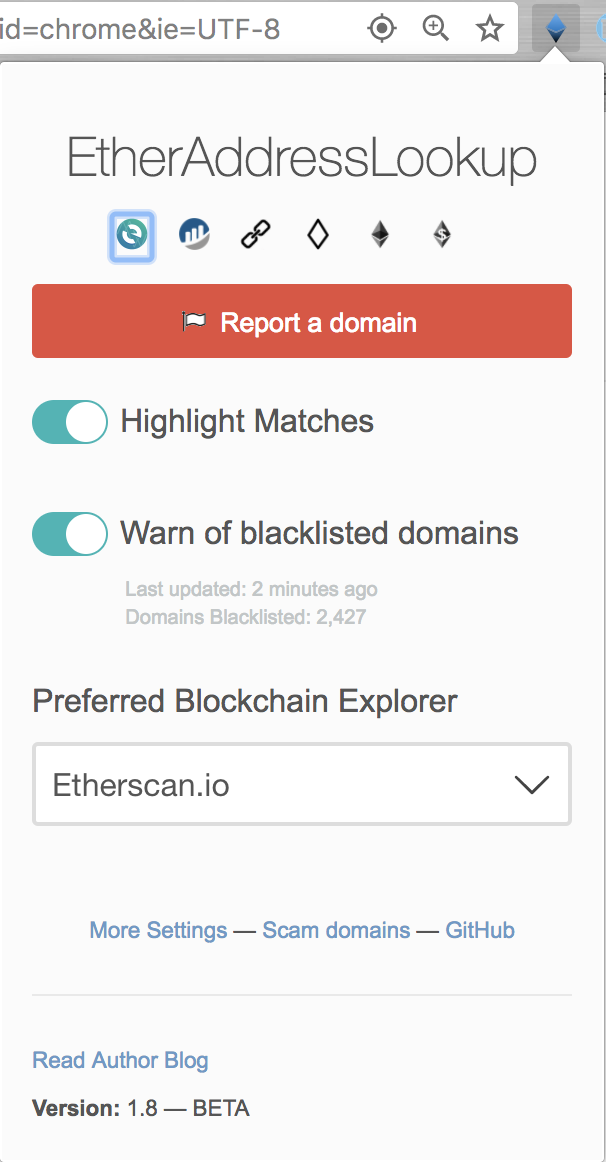Open the Preferred Blockchain Explorer dropdown
The width and height of the screenshot is (606, 1162).
point(302,784)
